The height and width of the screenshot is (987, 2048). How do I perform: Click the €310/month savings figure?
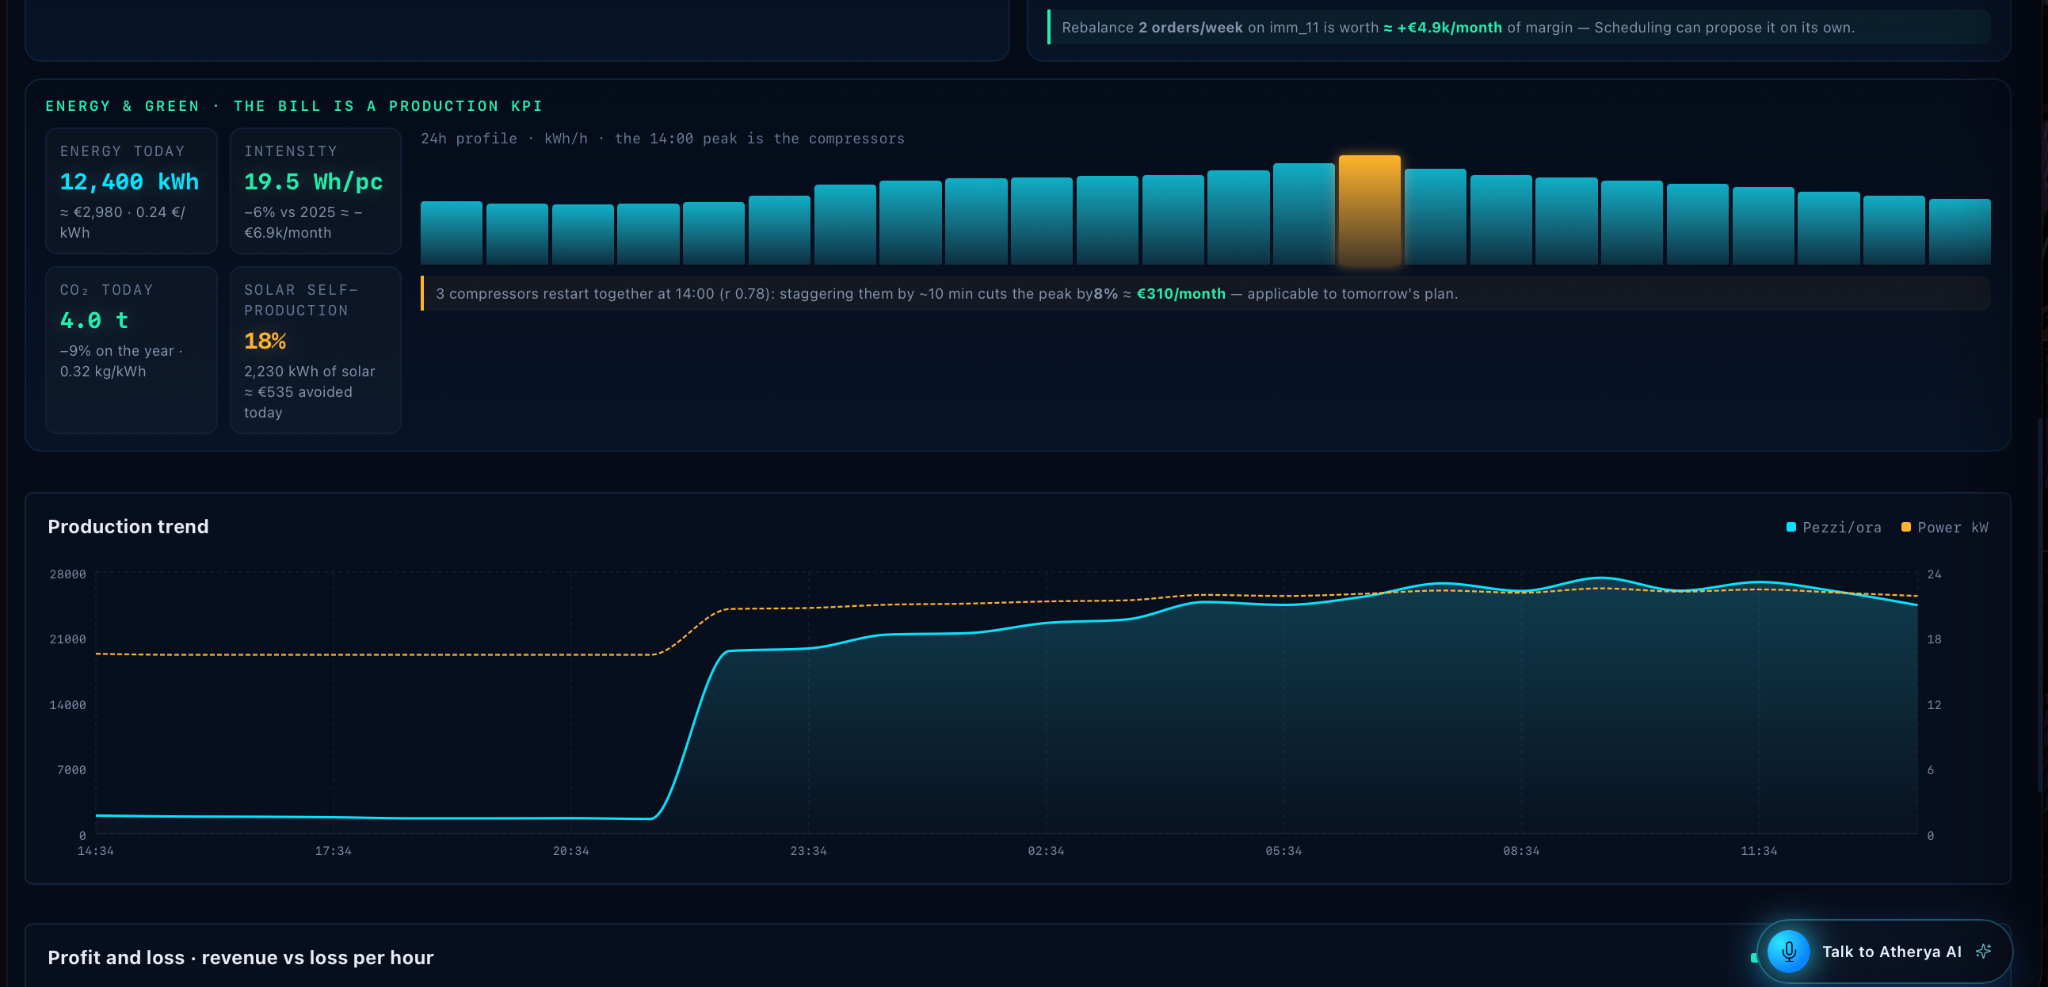pyautogui.click(x=1181, y=294)
